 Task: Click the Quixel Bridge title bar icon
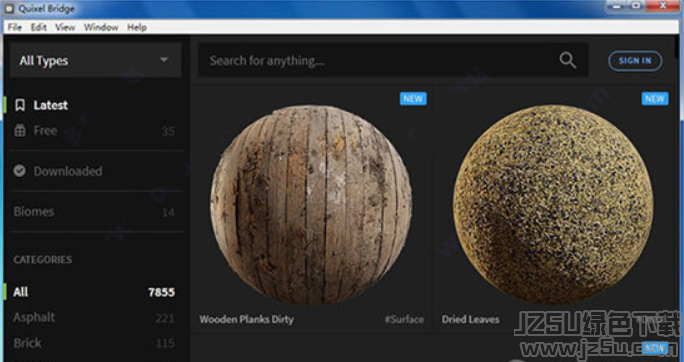click(x=9, y=8)
